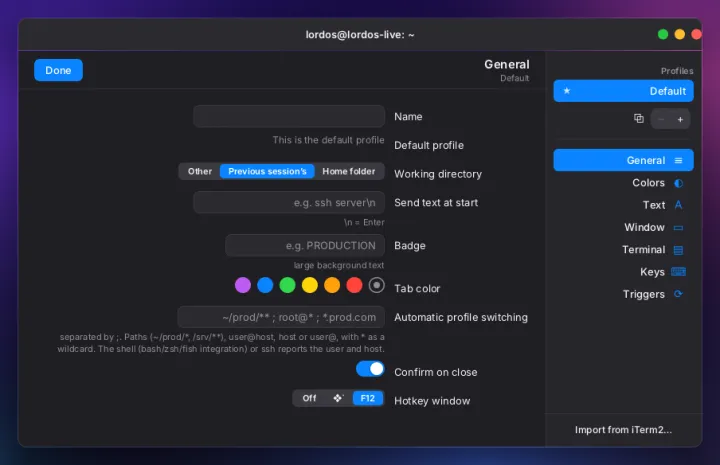Choose the purple tab color
Screen dimensions: 720x465
coord(243,285)
